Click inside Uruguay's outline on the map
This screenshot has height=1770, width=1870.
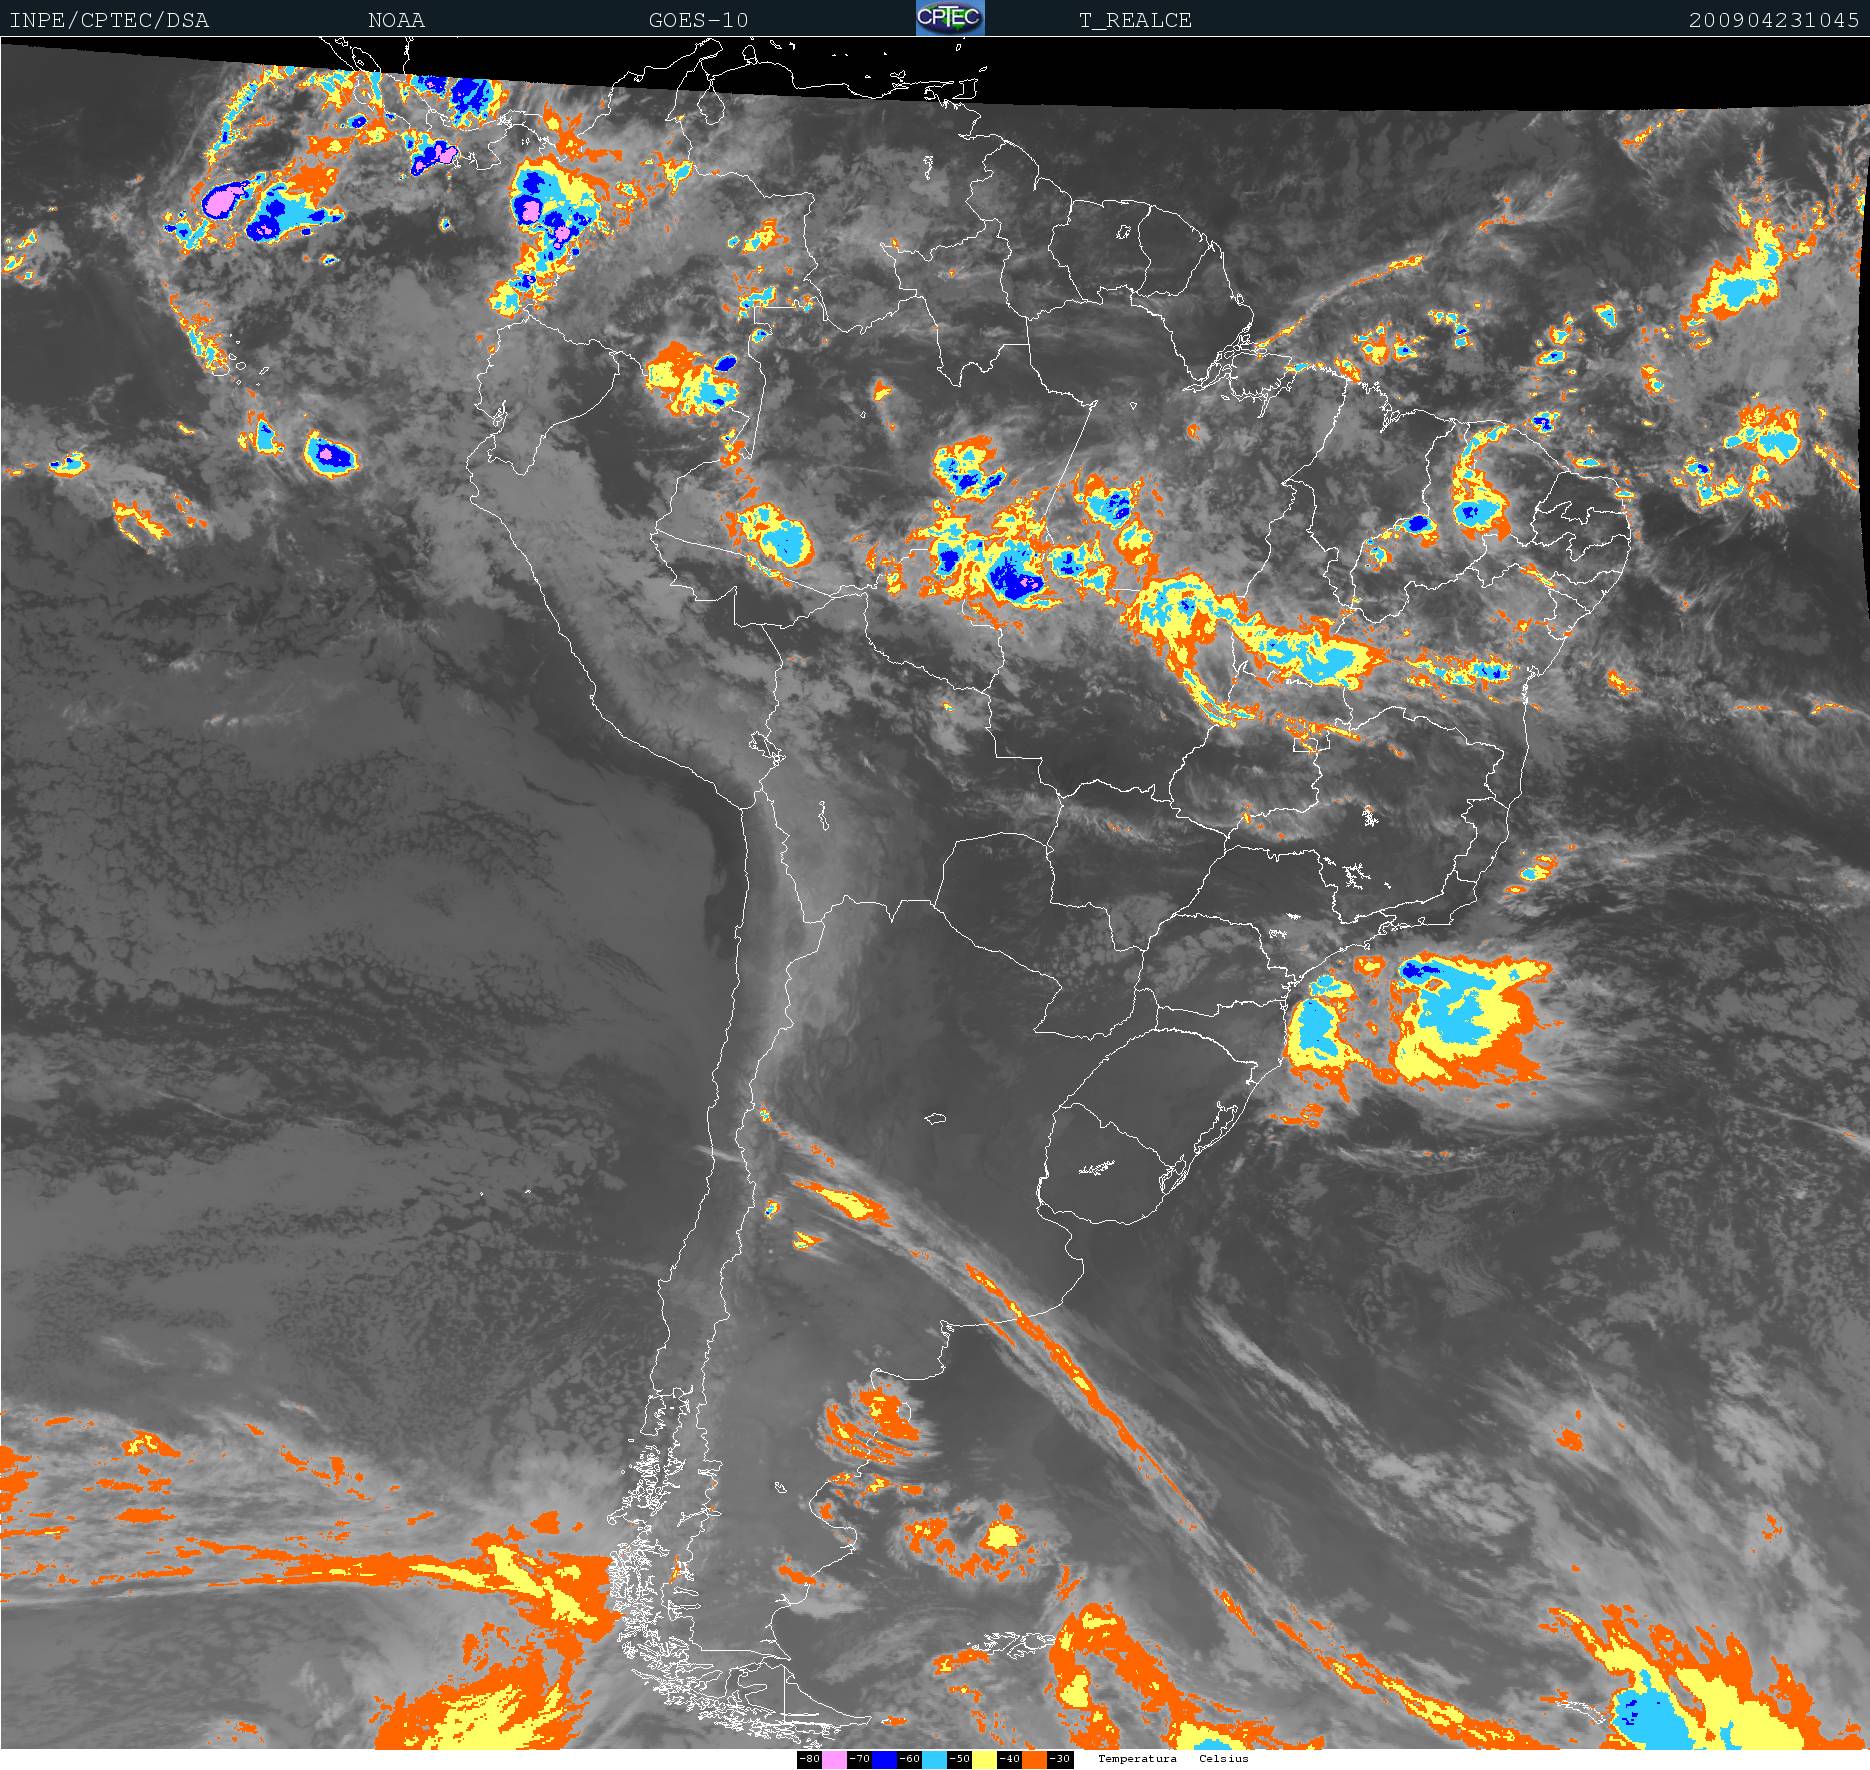[x=1110, y=1160]
